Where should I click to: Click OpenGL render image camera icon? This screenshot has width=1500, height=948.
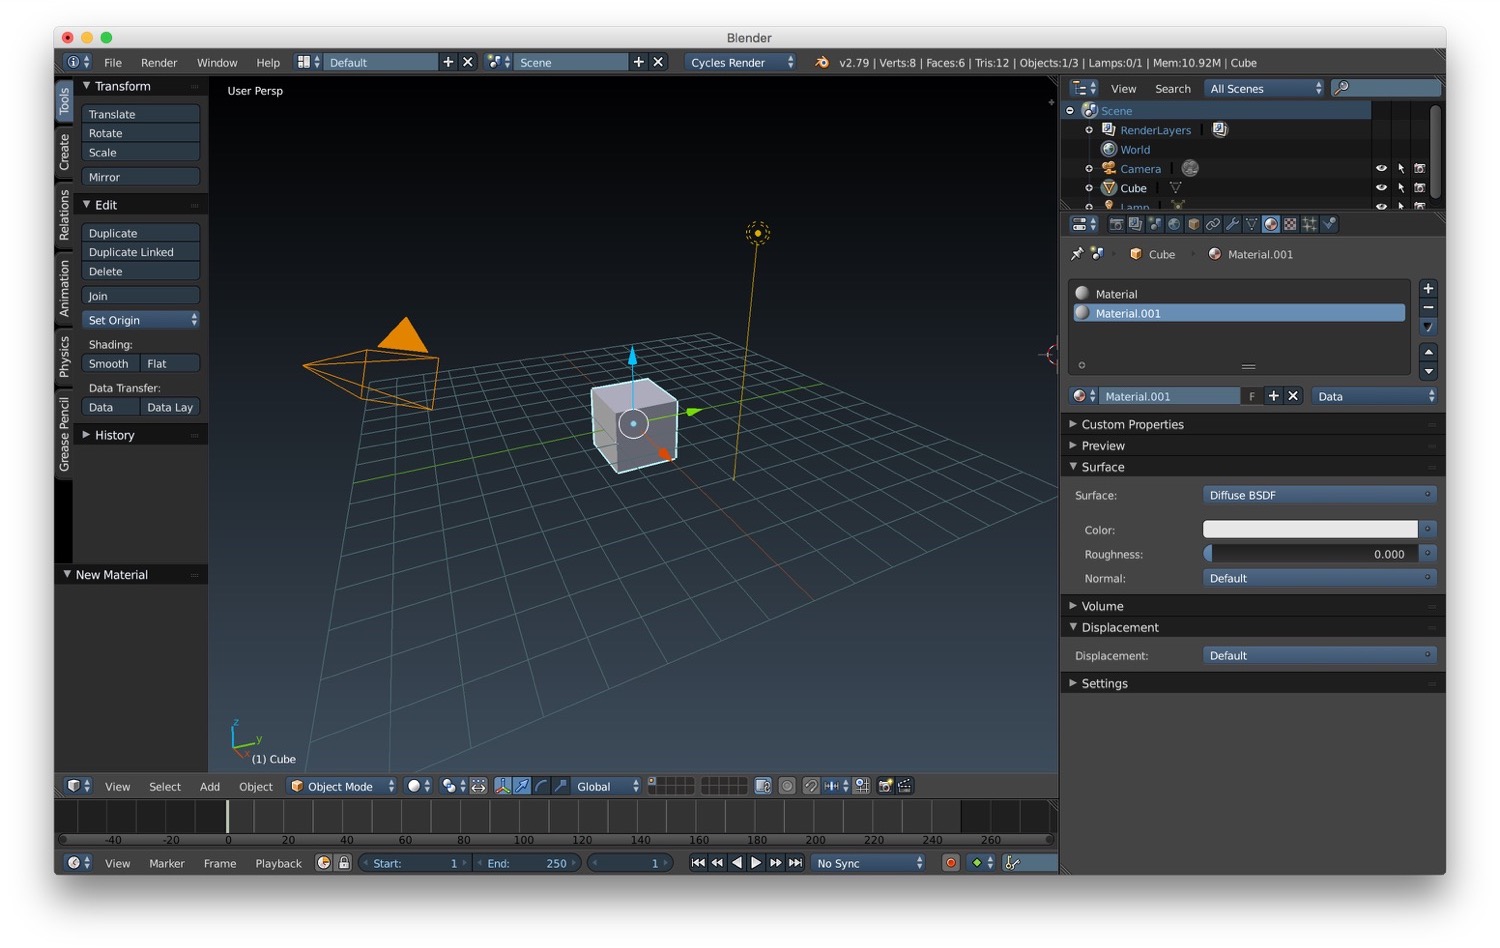(885, 786)
